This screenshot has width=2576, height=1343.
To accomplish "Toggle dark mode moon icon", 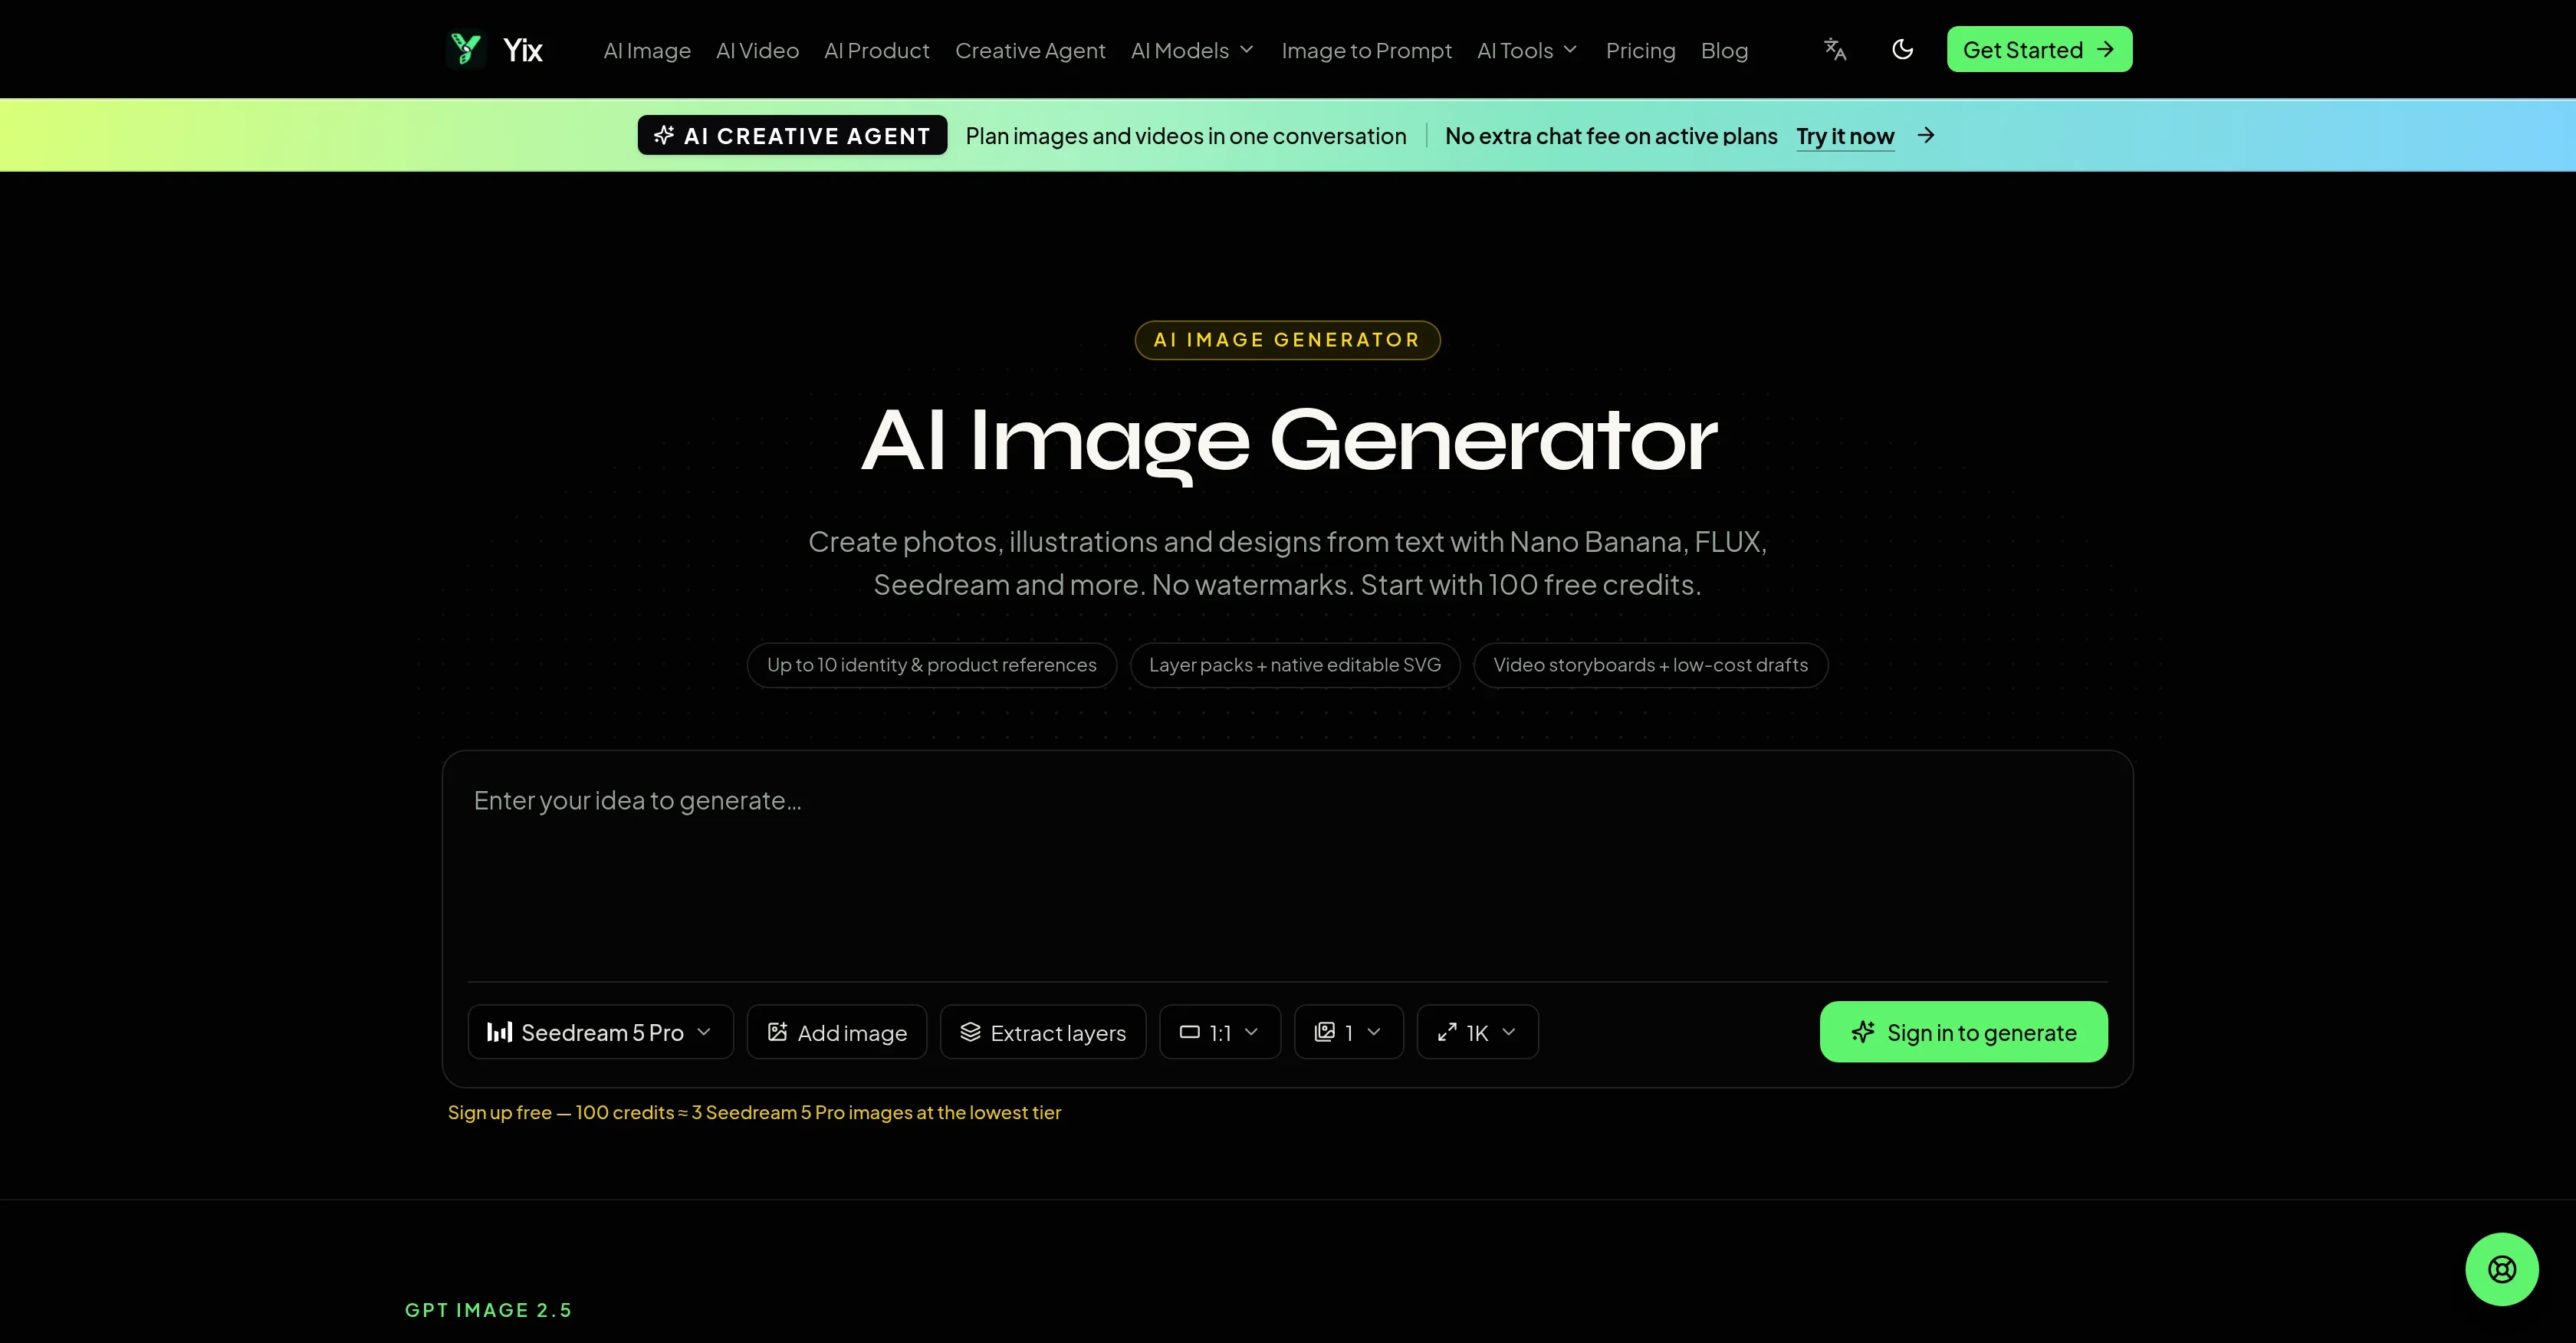I will pos(1903,49).
